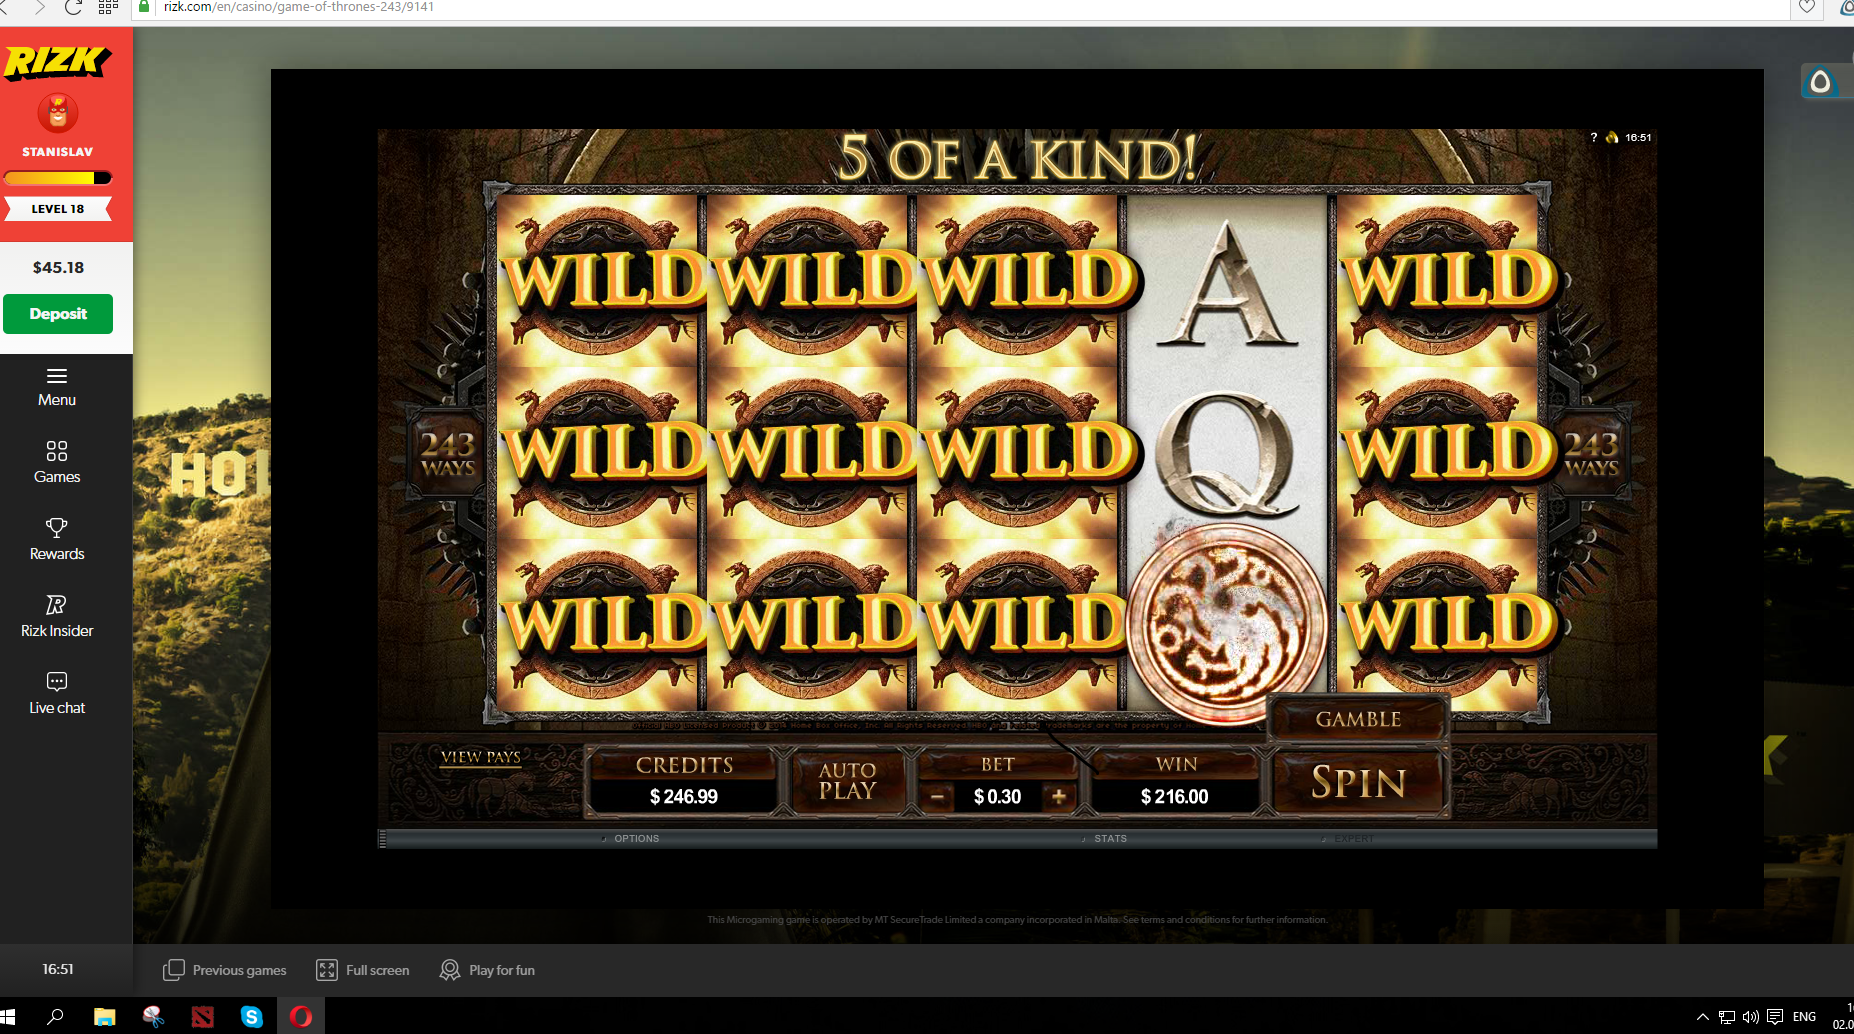Switch to Play for fun
The height and width of the screenshot is (1034, 1854).
488,970
